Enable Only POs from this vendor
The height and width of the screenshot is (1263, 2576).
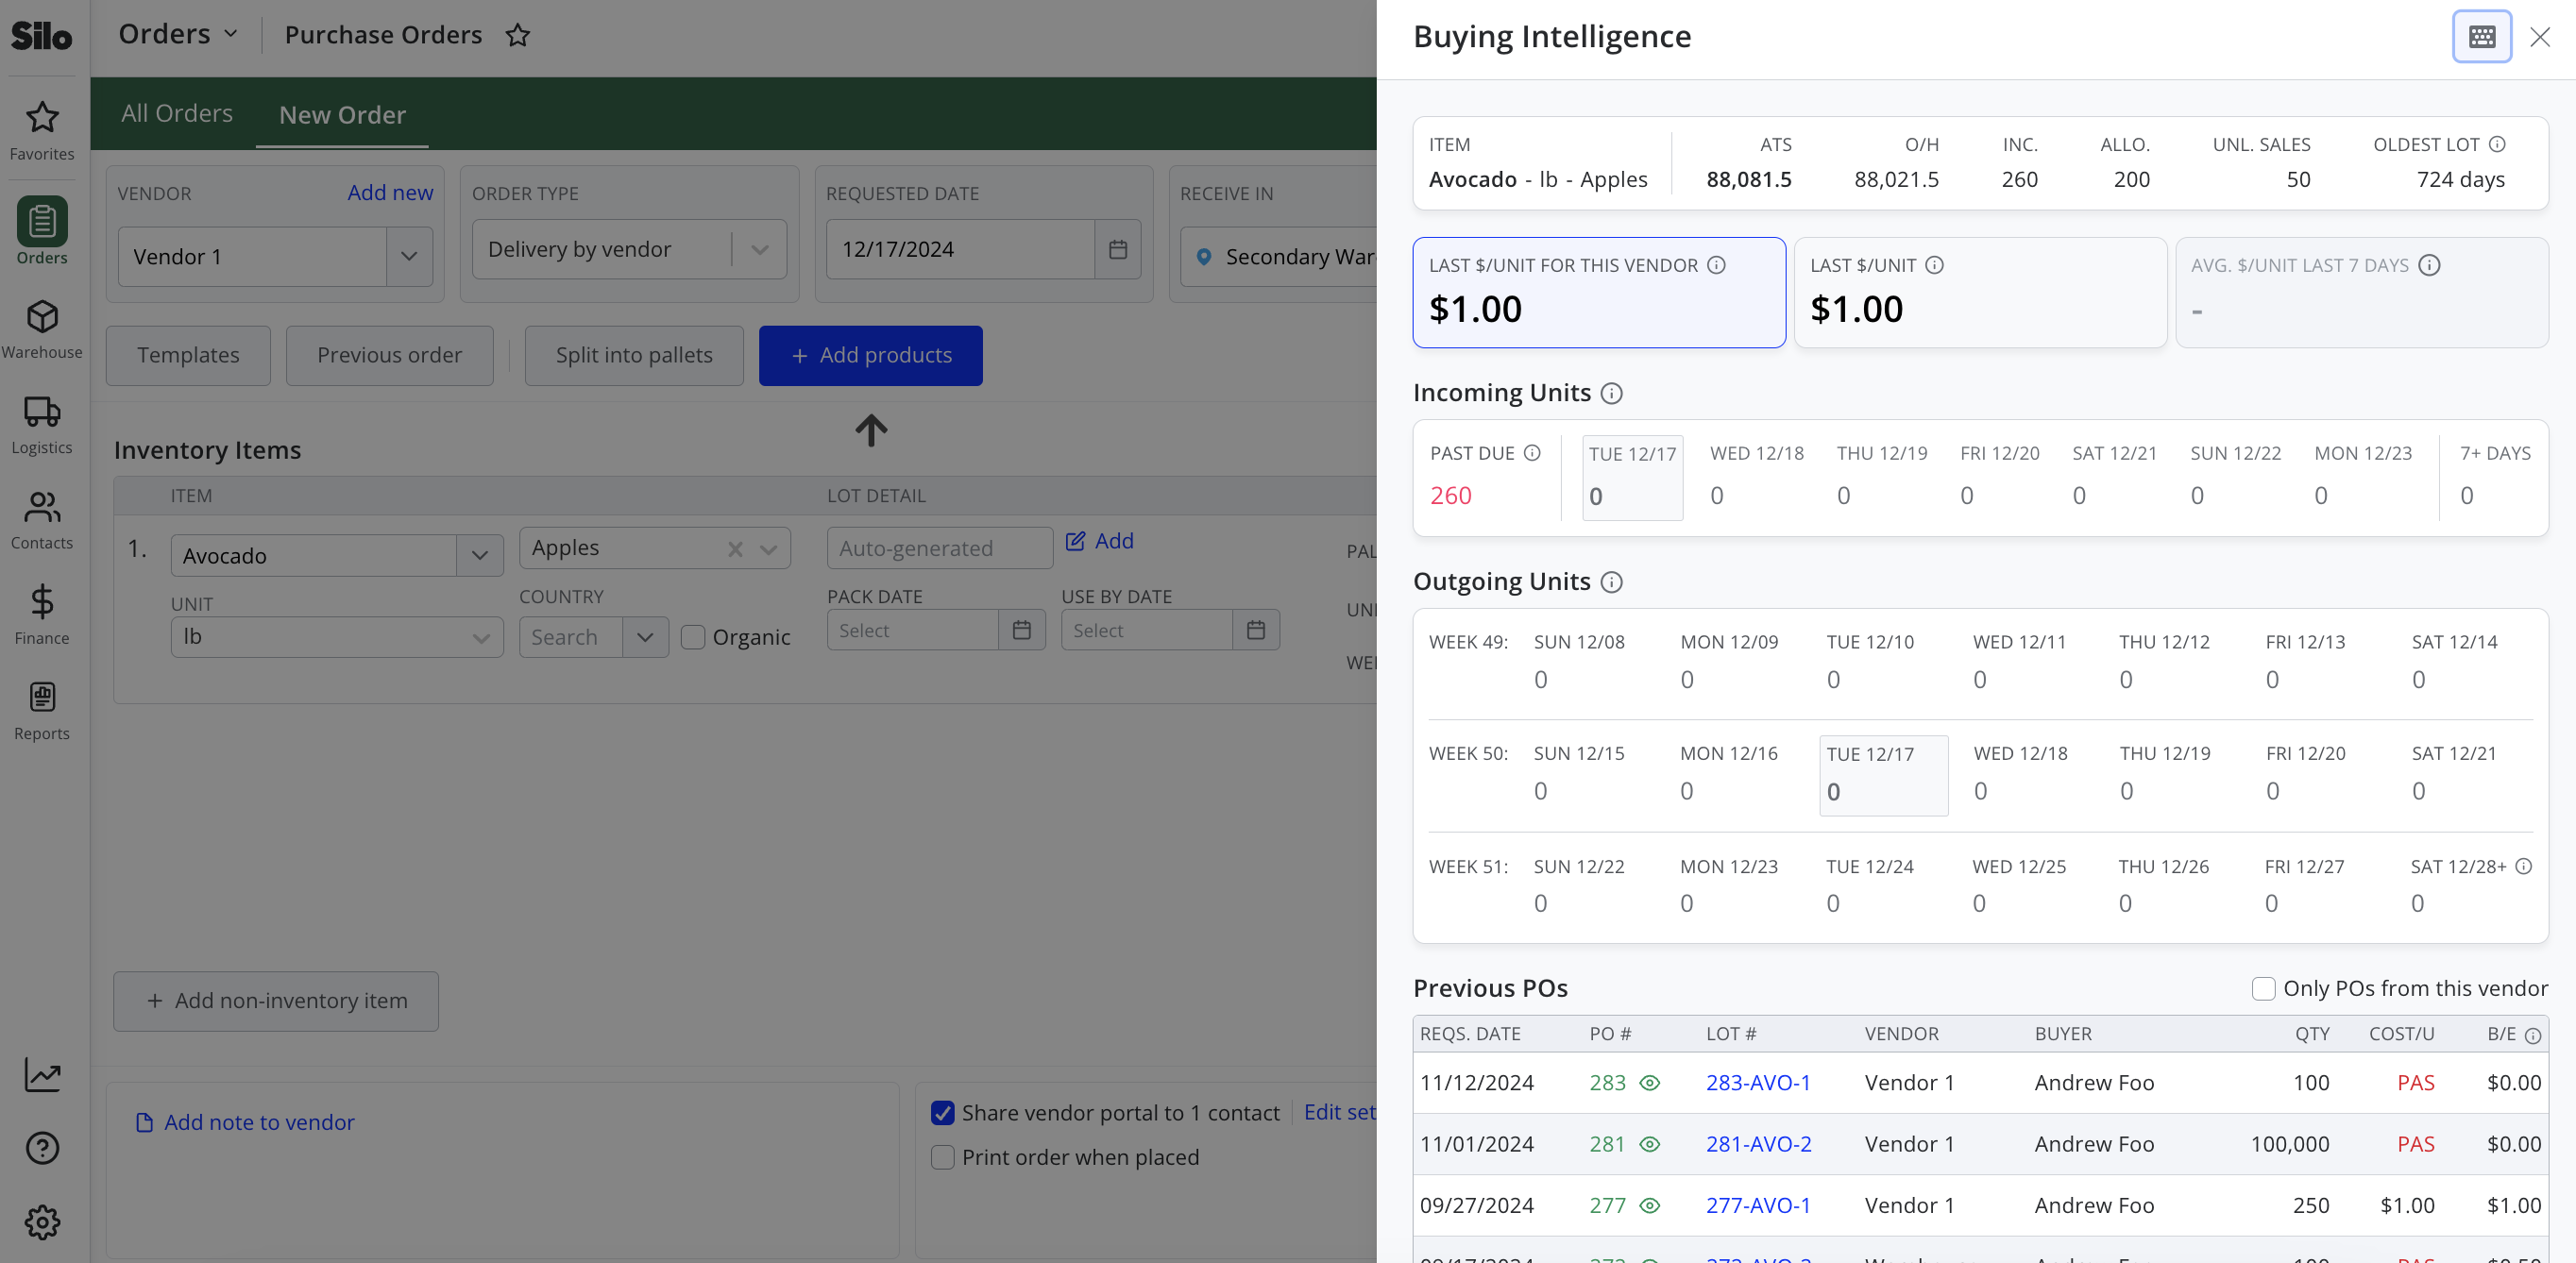2263,988
